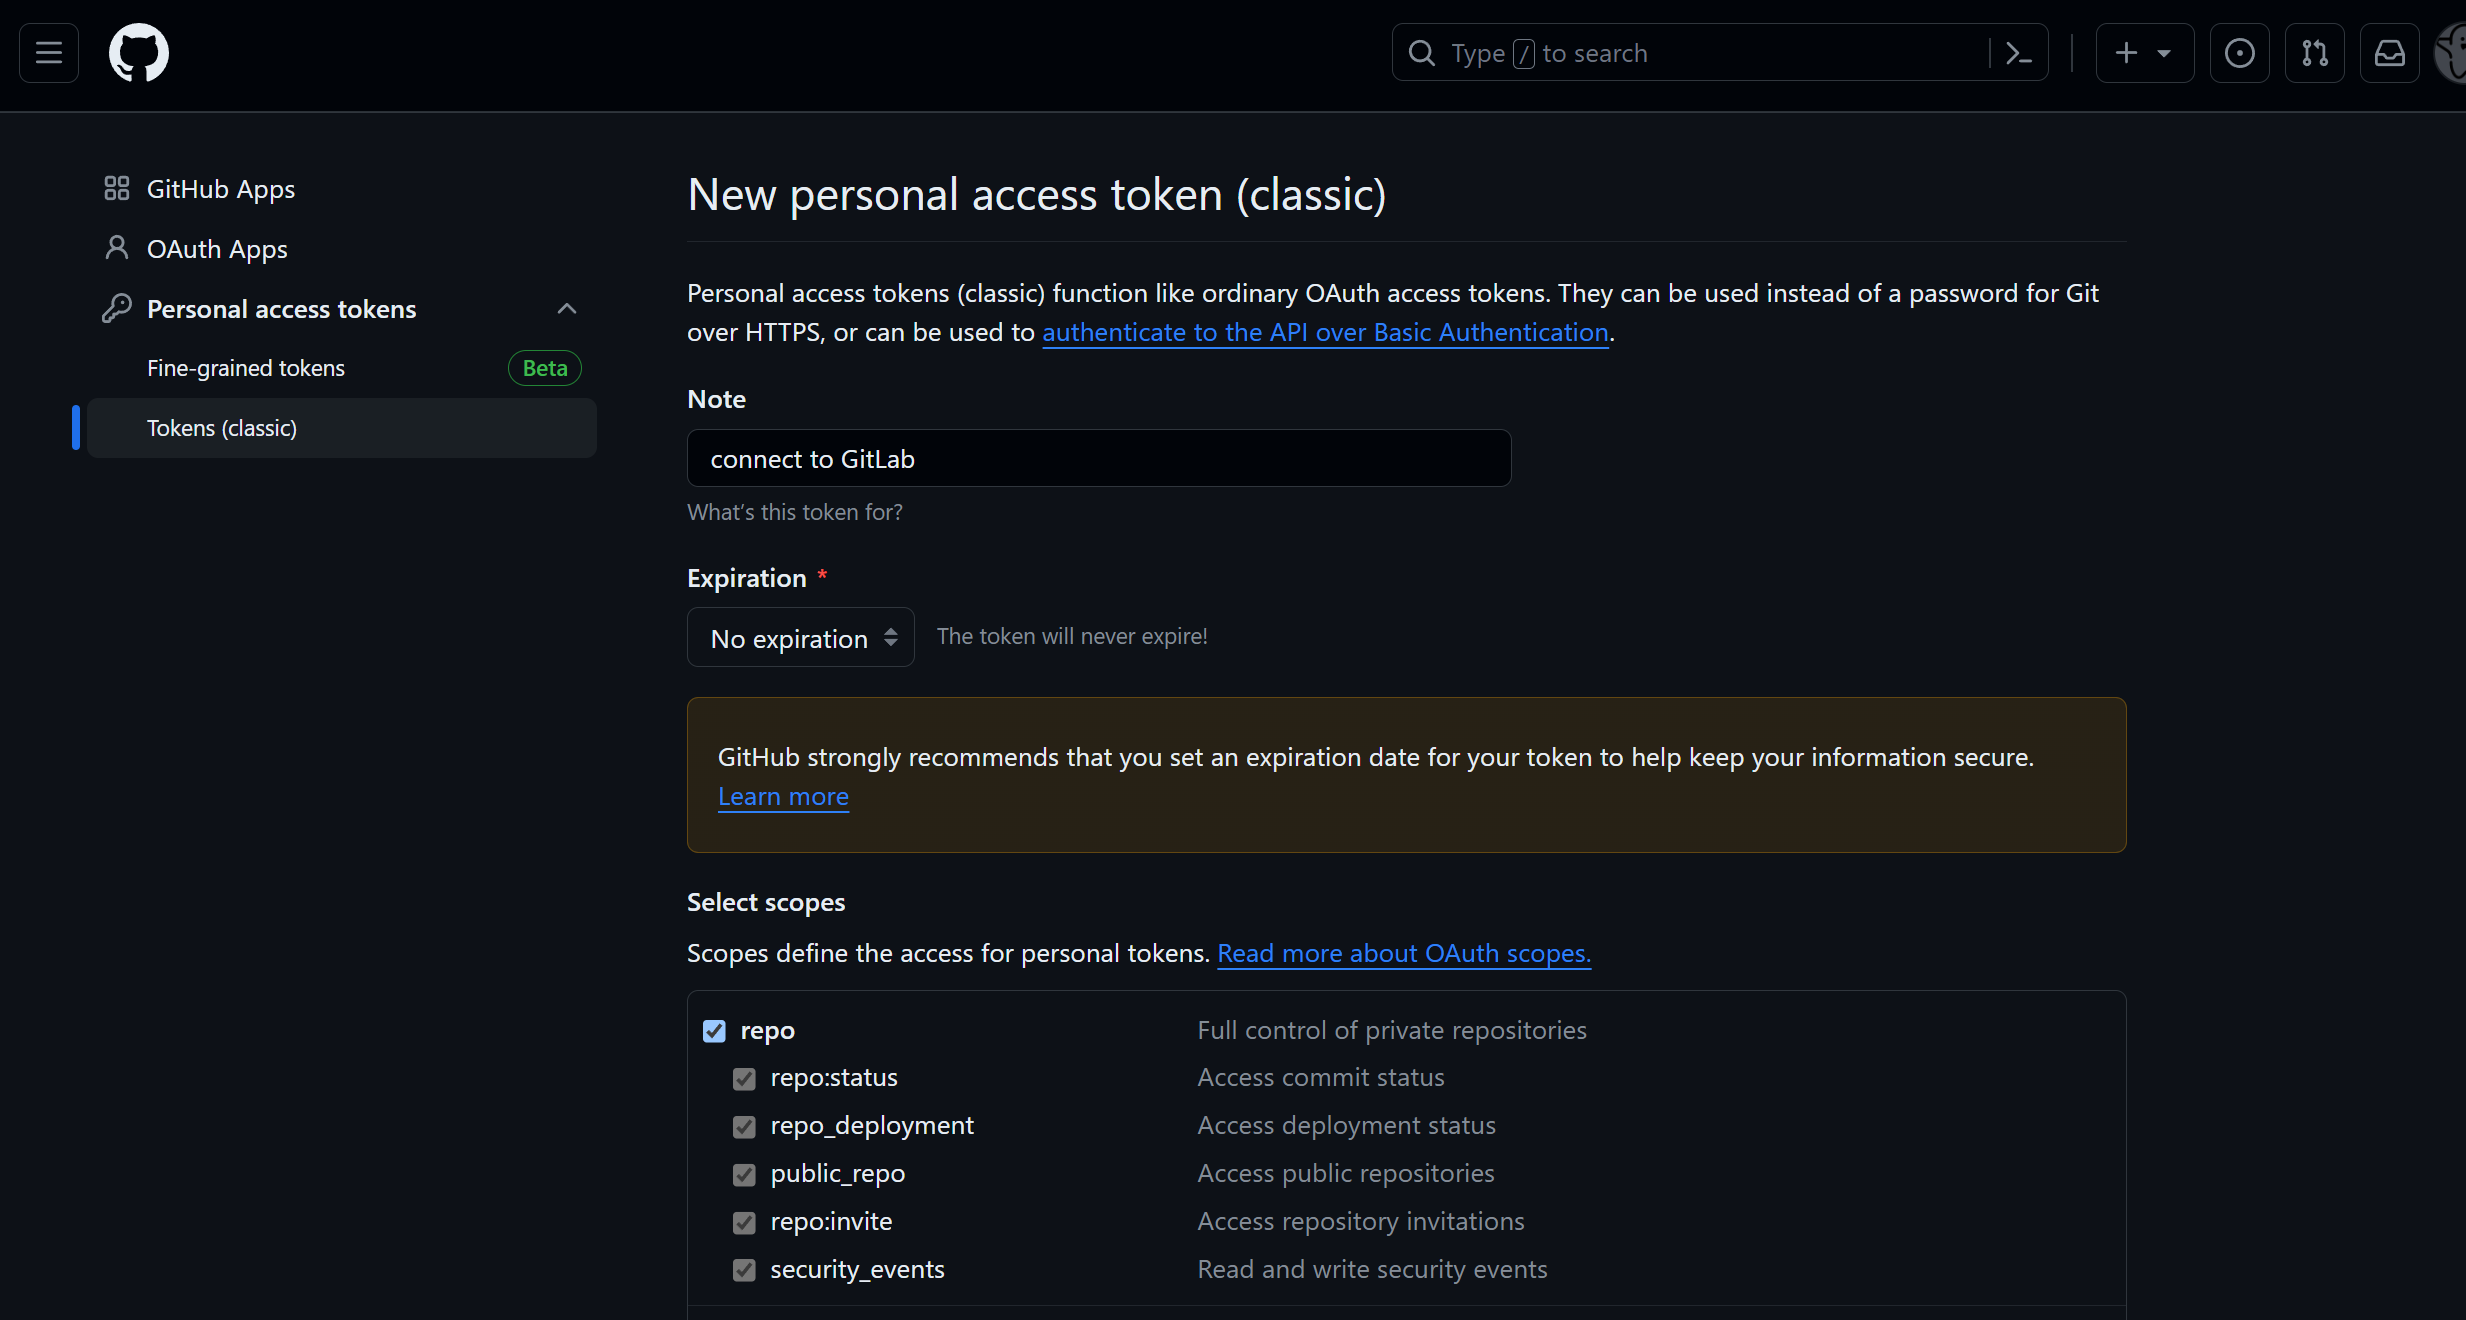The image size is (2466, 1320).
Task: View your GitHub issues icon
Action: (2240, 53)
